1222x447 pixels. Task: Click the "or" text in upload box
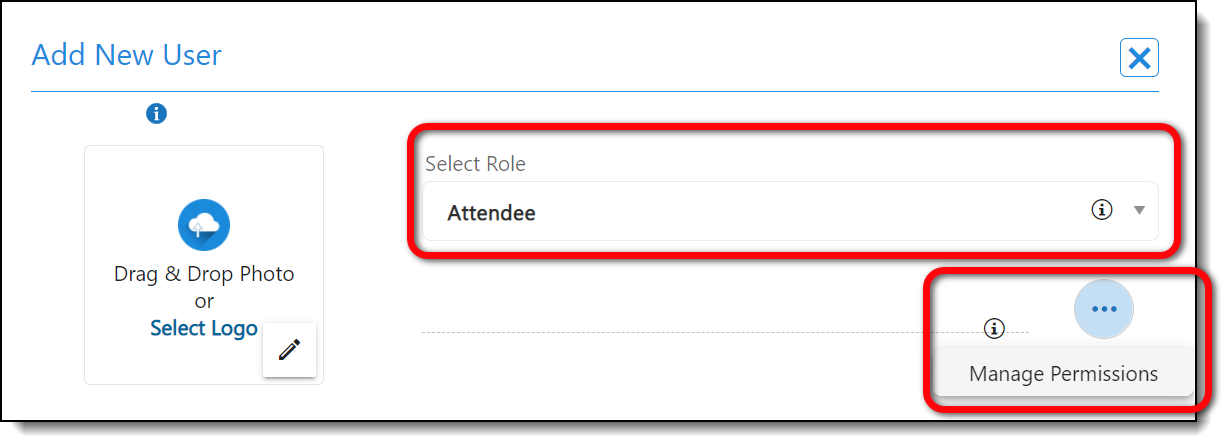(x=204, y=301)
